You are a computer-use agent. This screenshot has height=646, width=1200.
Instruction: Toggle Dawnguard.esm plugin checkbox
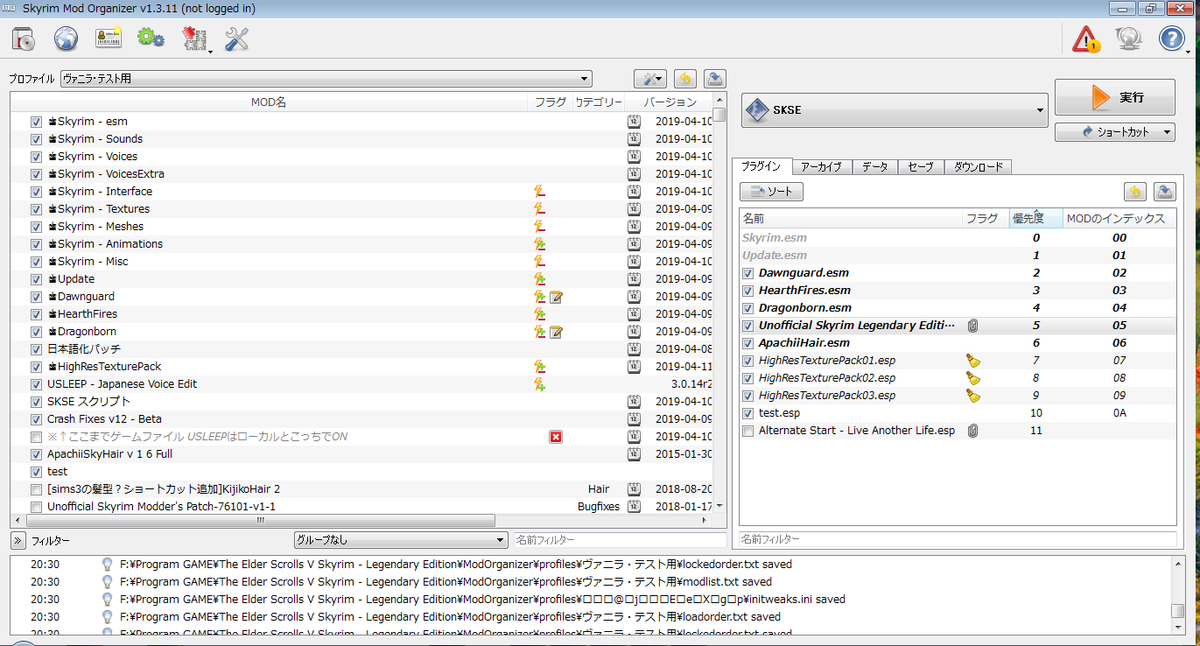(x=748, y=273)
